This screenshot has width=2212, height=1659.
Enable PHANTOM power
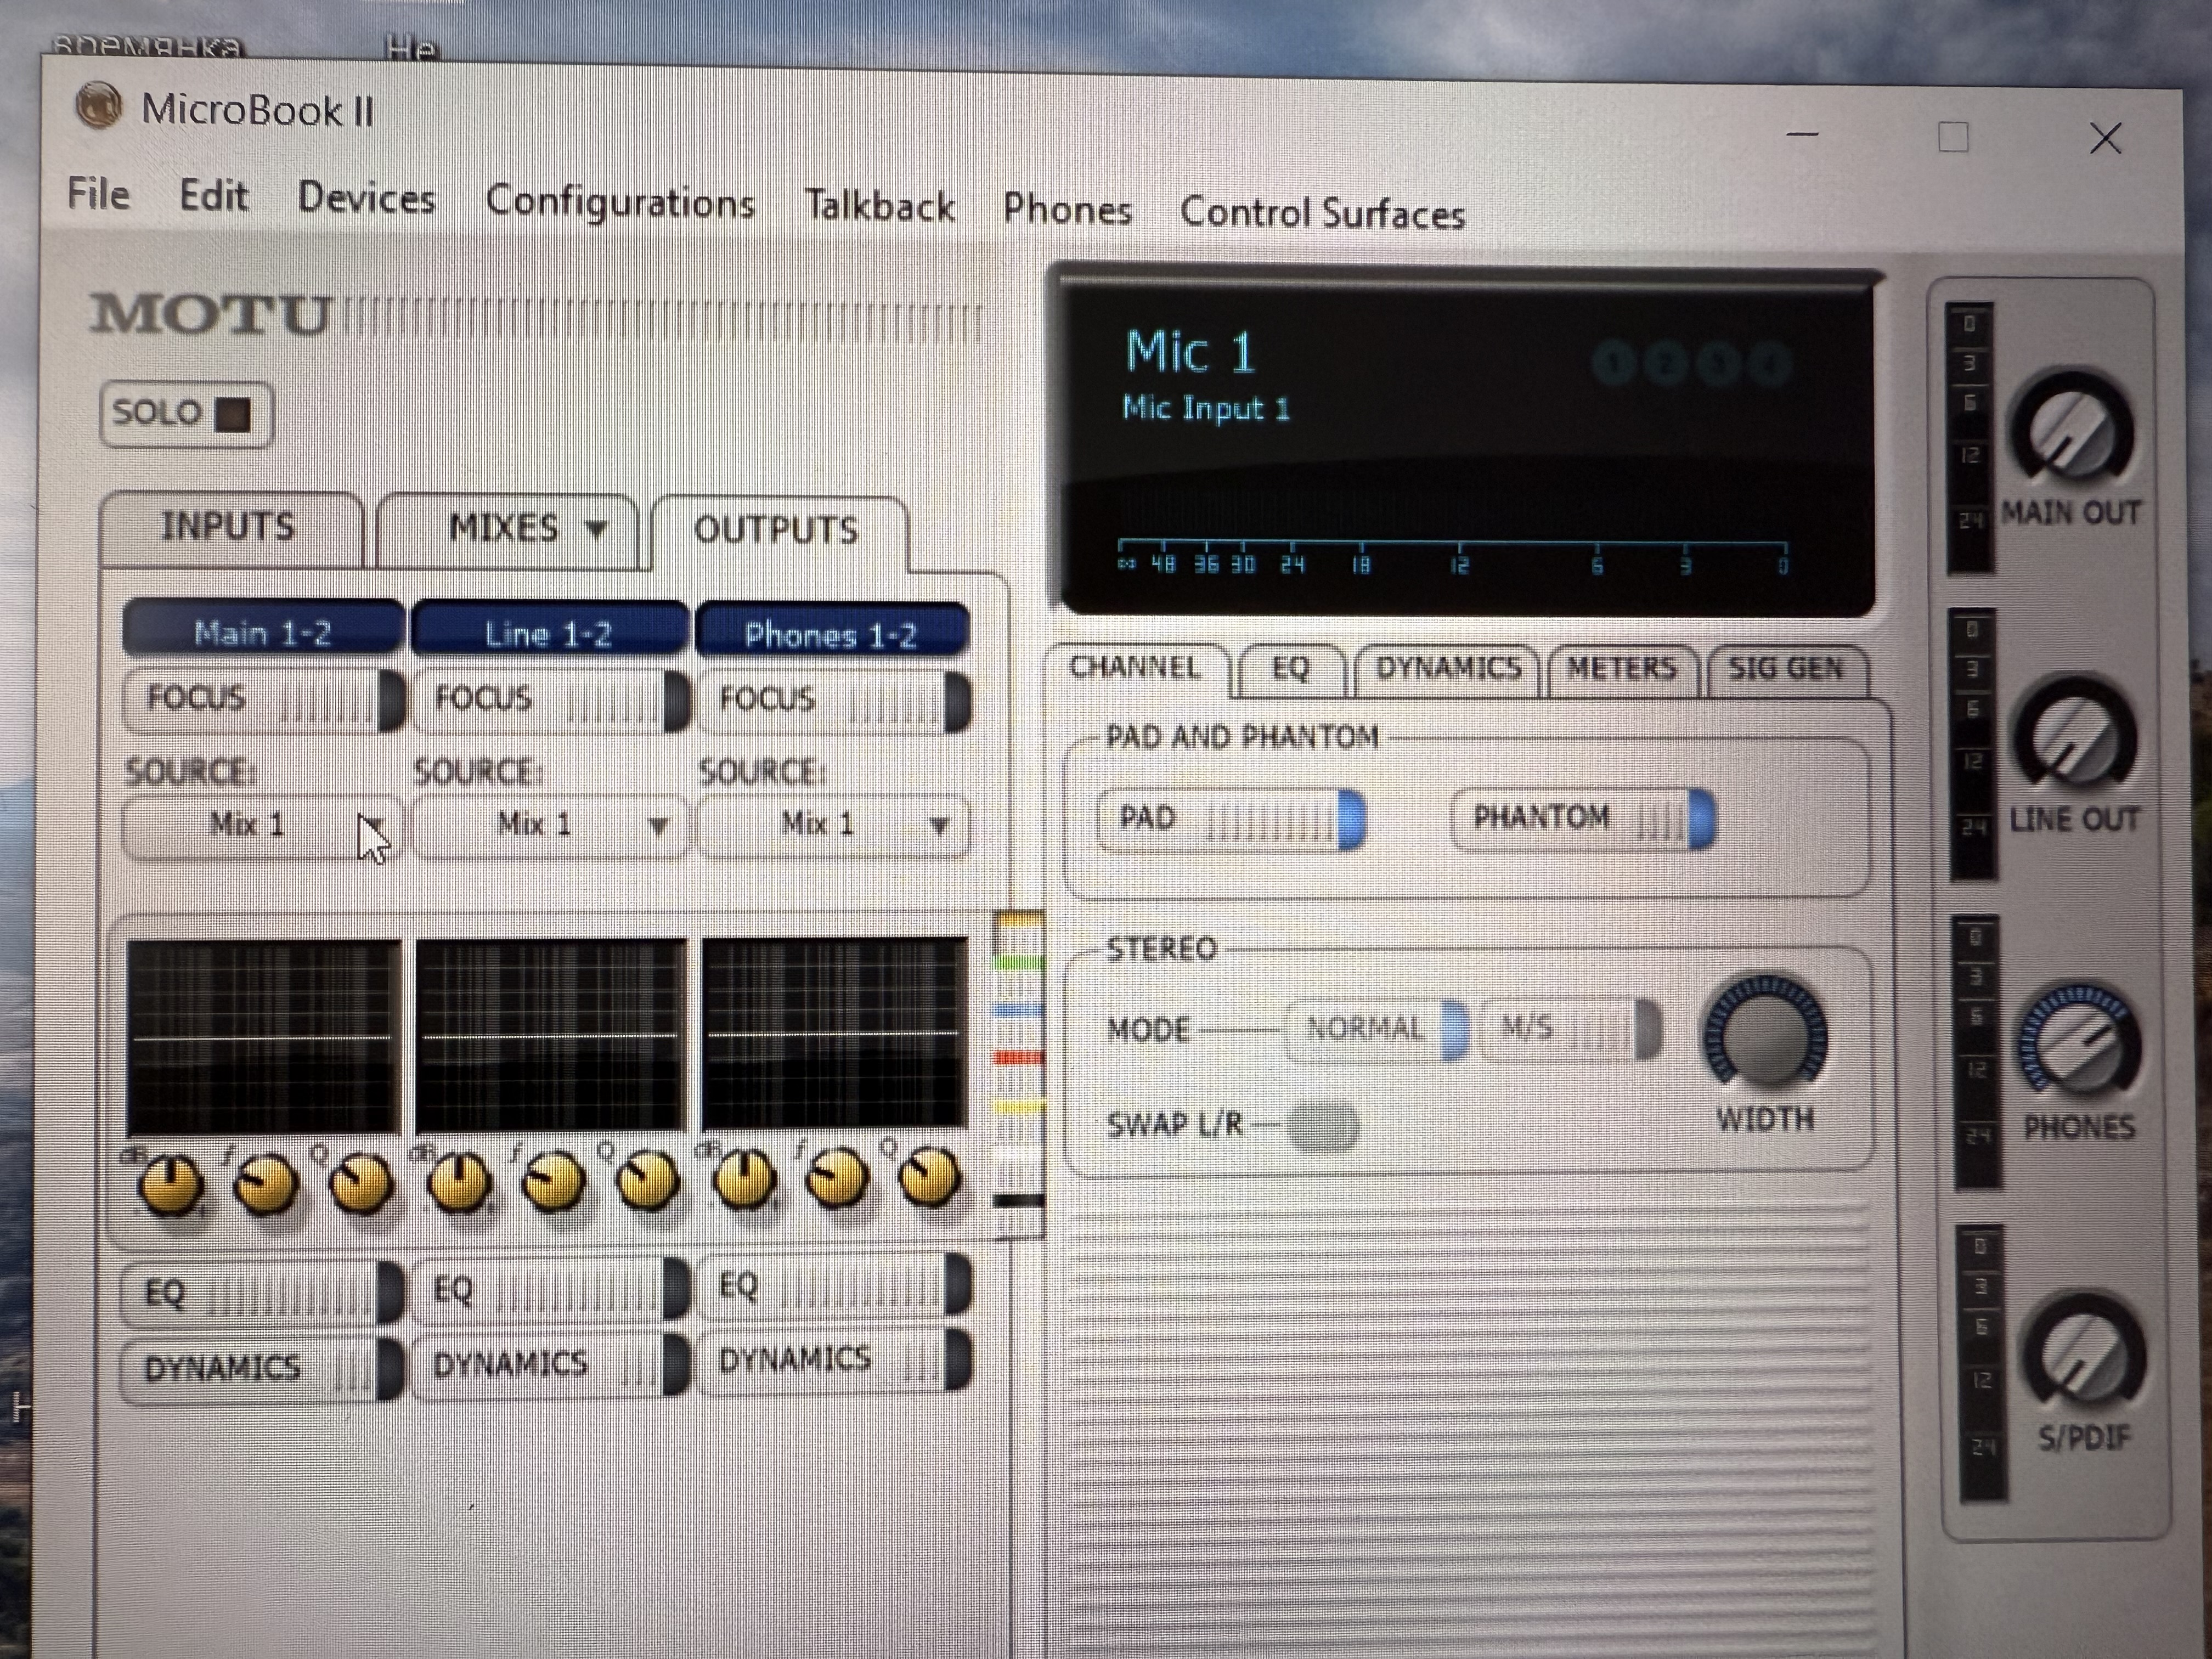click(1584, 818)
